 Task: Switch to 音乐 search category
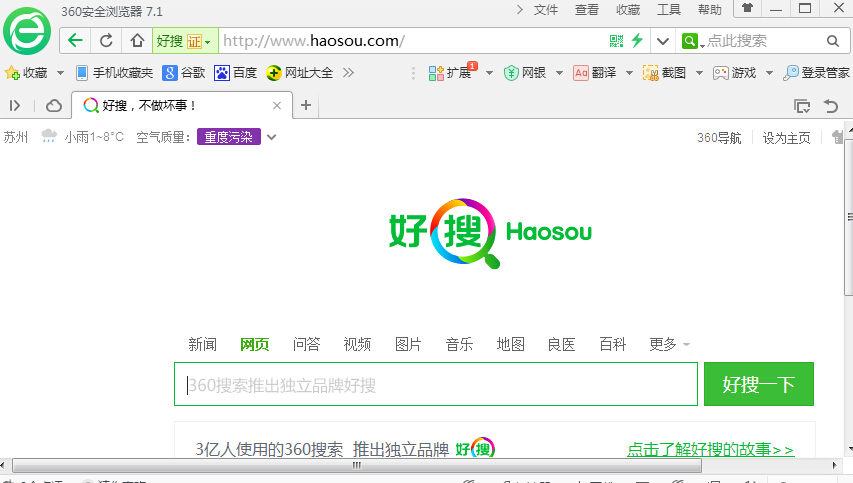coord(459,344)
